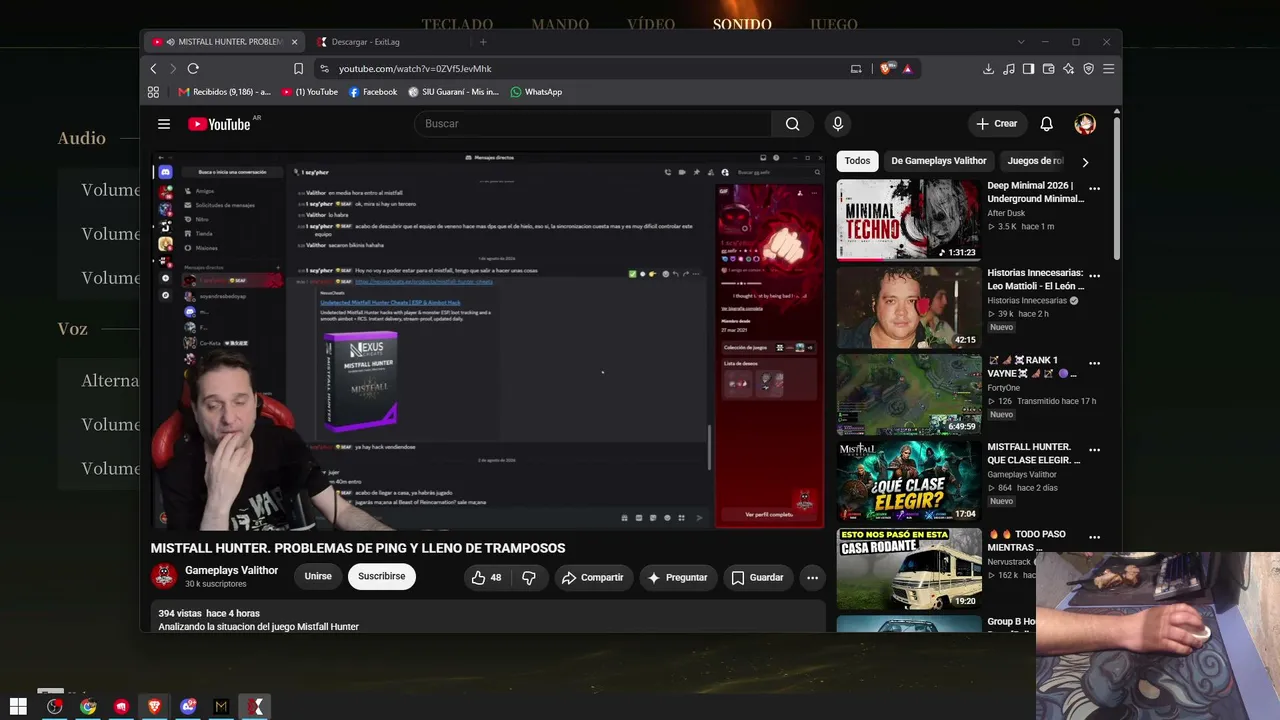Open VÍDEO tab in the game settings

coord(651,24)
